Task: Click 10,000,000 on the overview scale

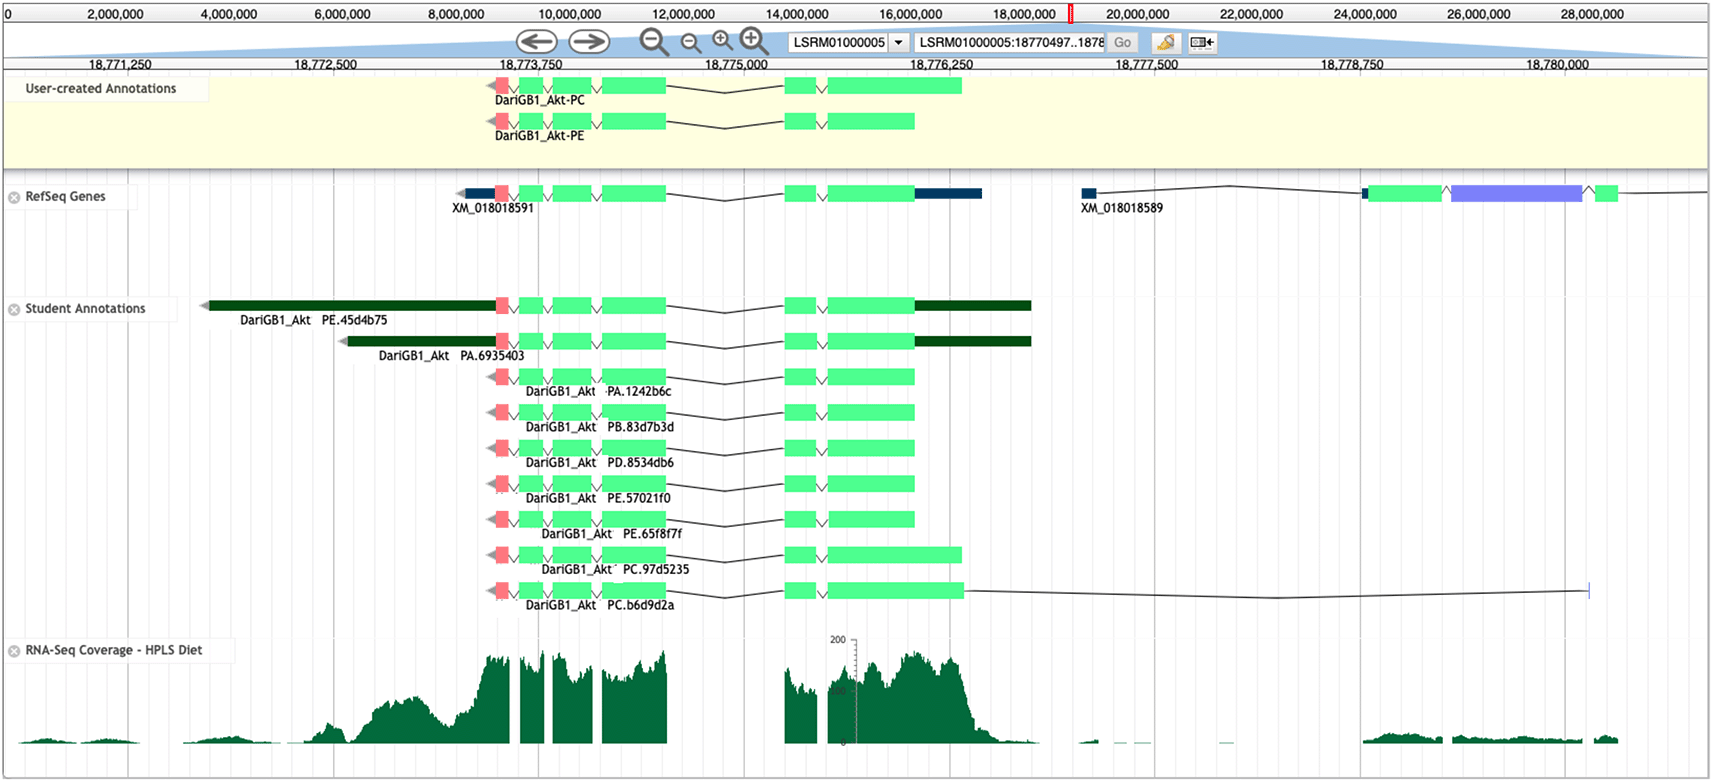Action: click(x=570, y=15)
